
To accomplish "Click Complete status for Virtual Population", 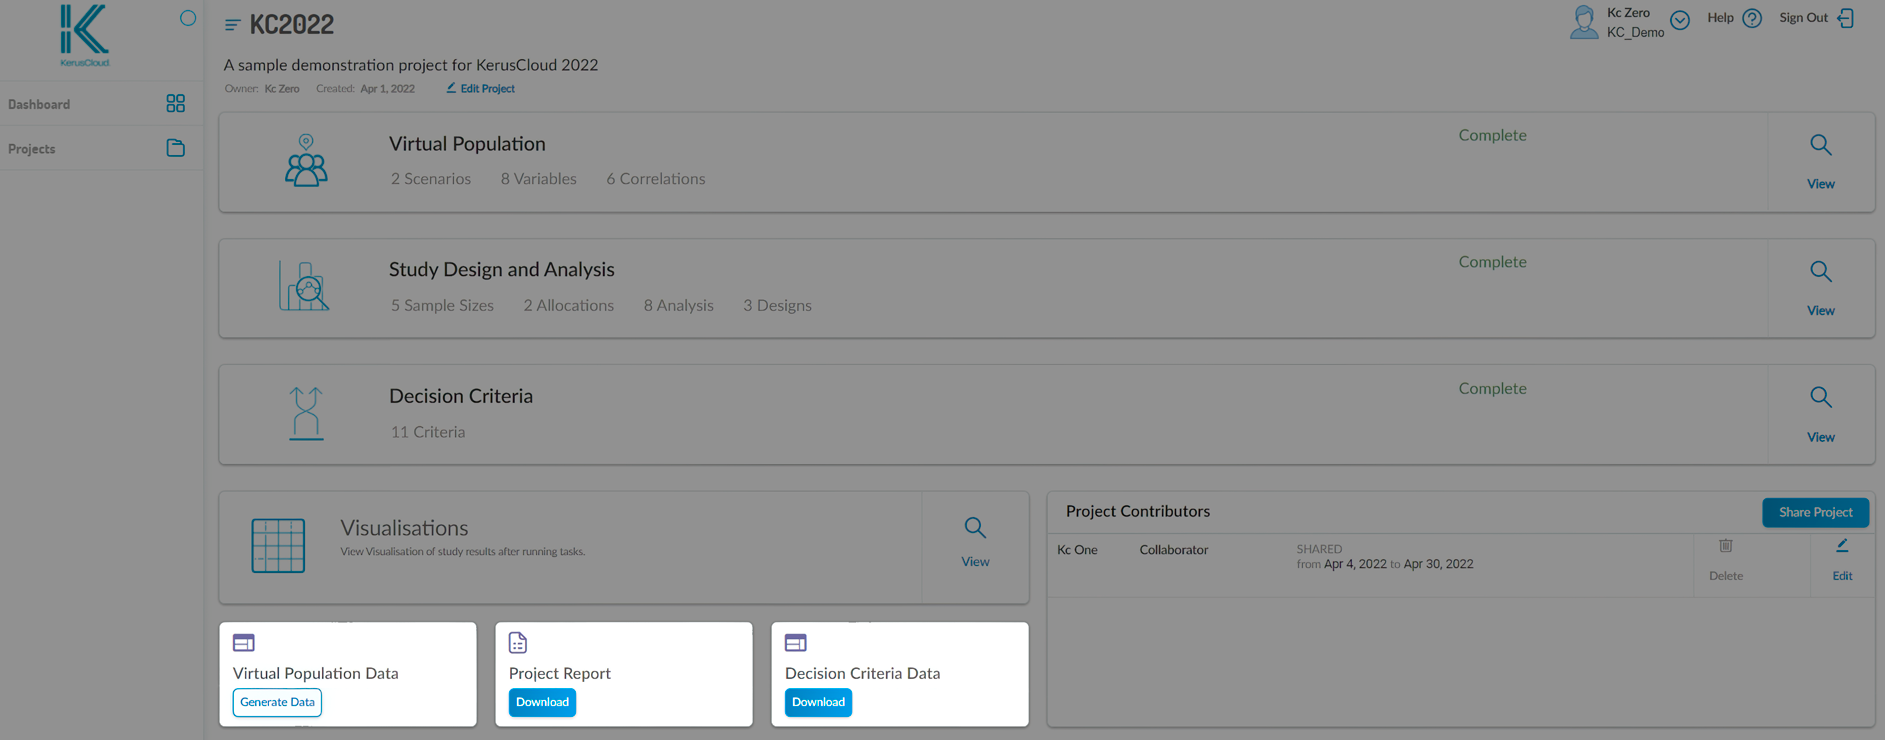I will pos(1492,136).
